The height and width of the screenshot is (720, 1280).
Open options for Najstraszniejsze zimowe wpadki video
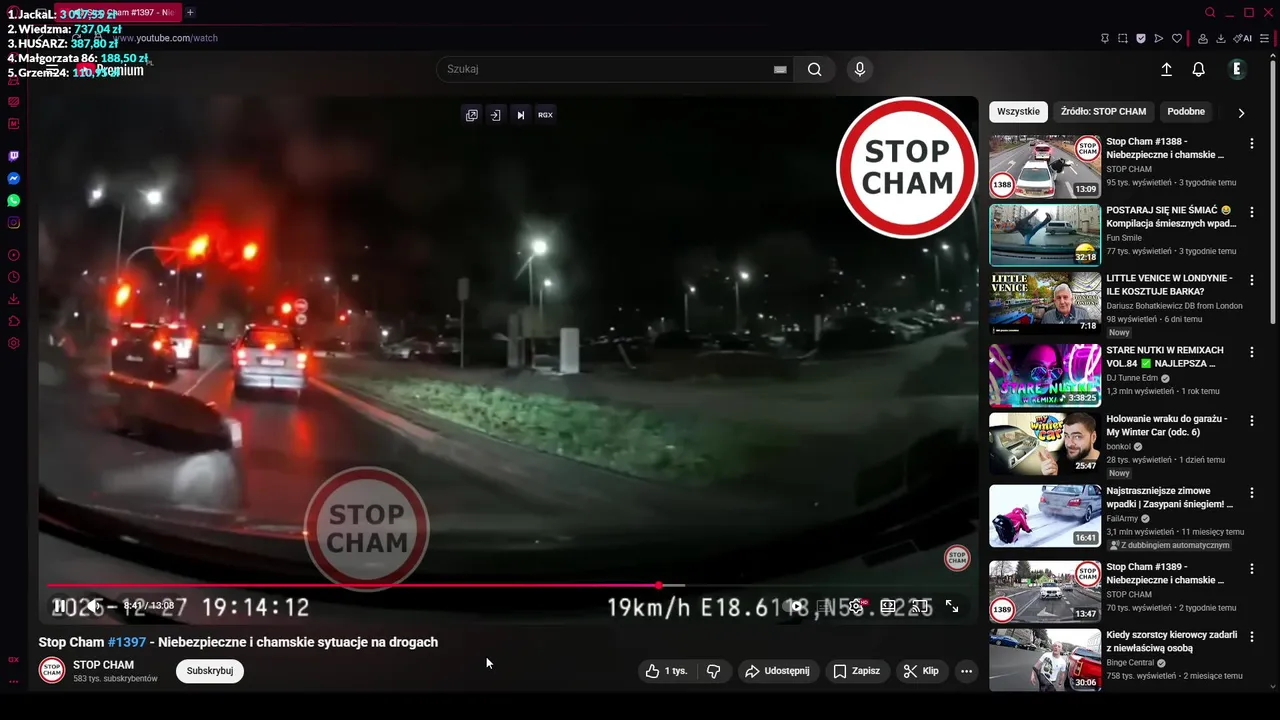[1251, 493]
